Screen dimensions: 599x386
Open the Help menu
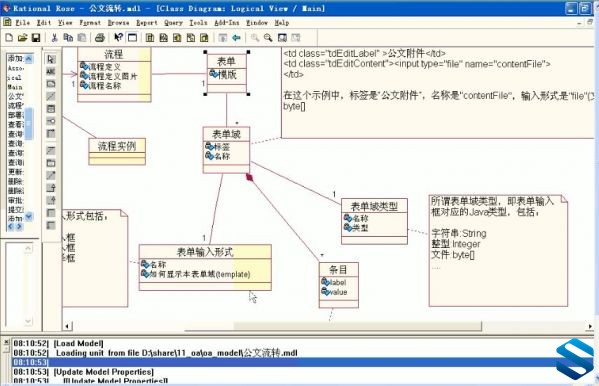tap(282, 23)
